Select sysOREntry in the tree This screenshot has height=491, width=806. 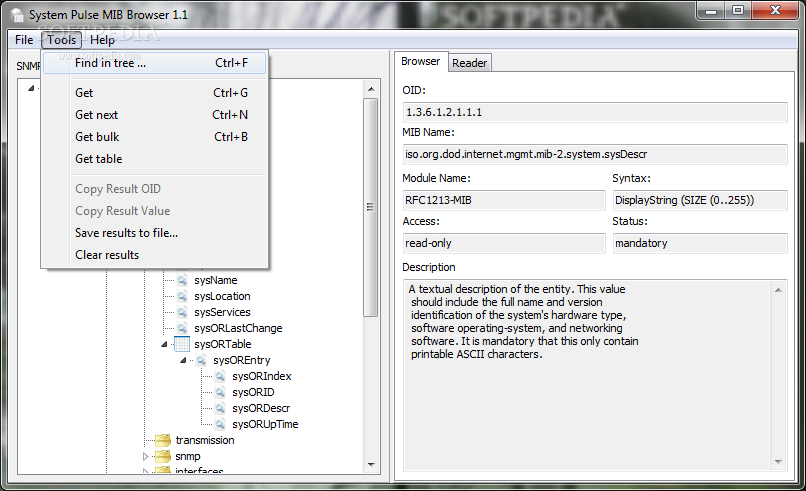pos(242,360)
